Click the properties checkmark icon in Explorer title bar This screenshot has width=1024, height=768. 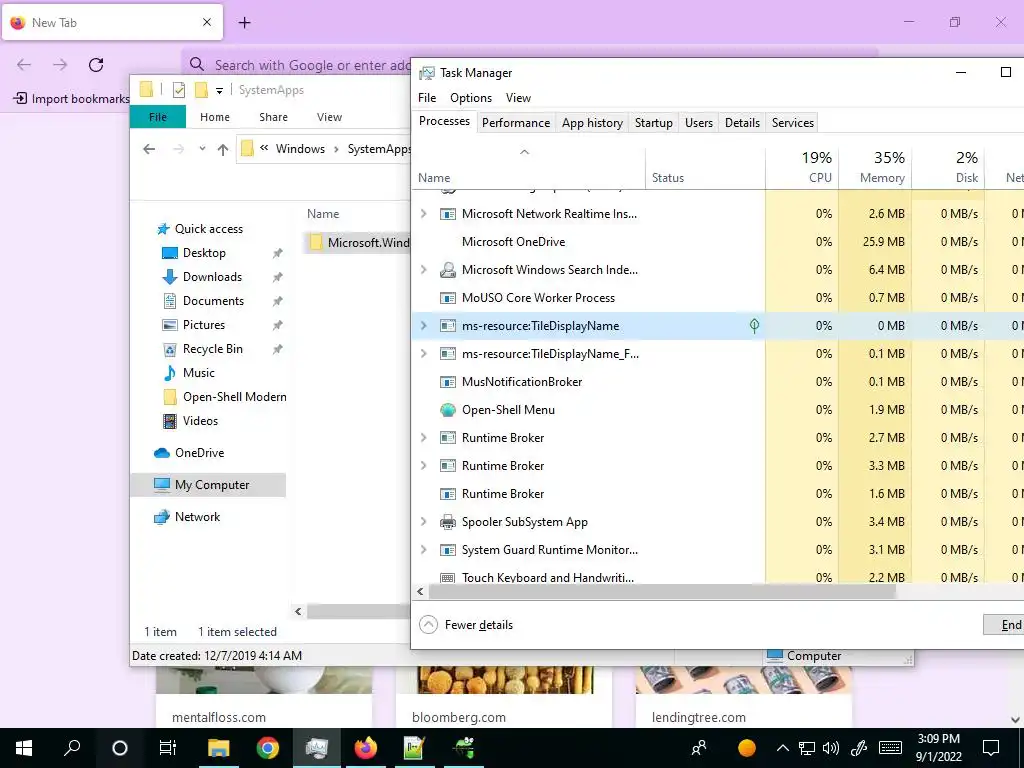point(178,90)
